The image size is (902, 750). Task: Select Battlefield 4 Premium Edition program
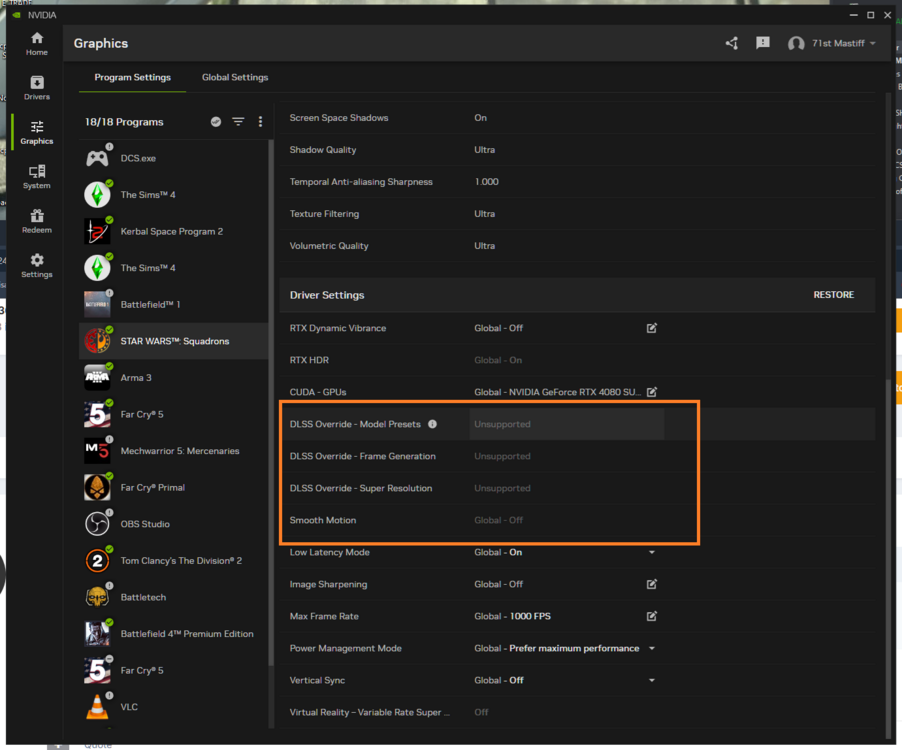(173, 634)
